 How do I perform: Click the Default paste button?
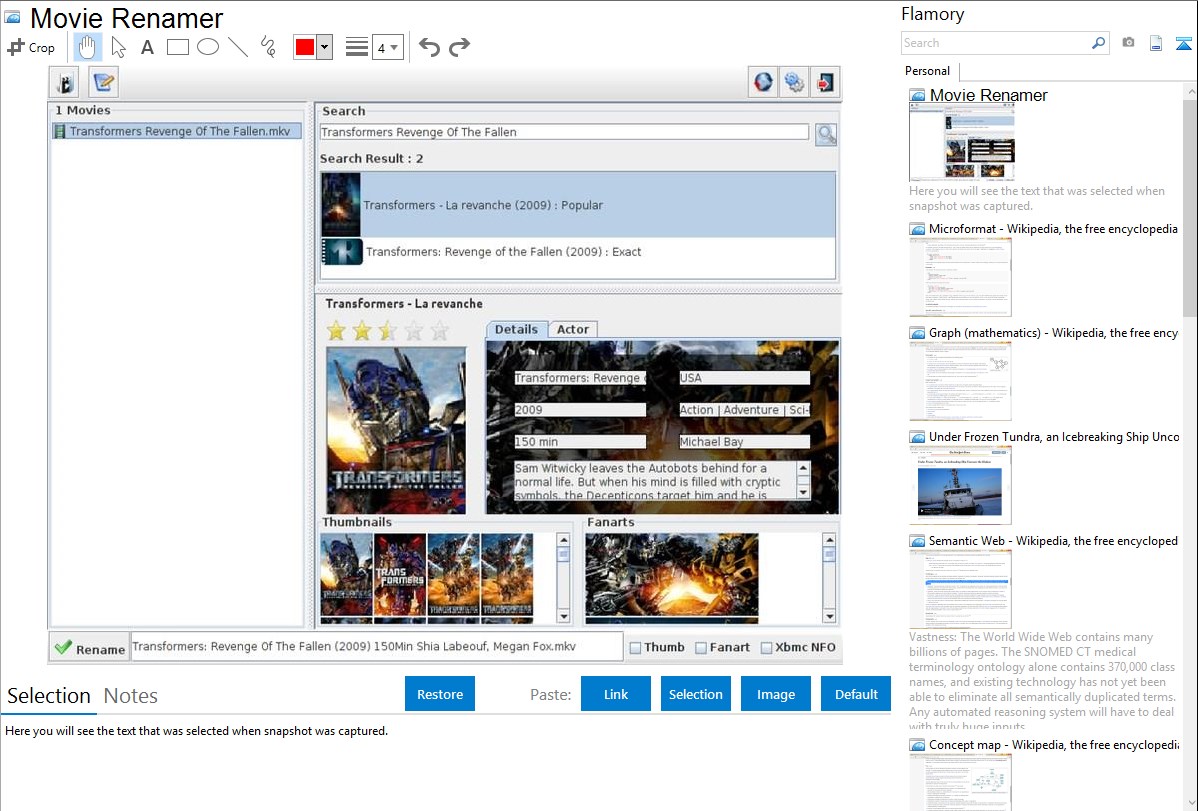point(856,694)
